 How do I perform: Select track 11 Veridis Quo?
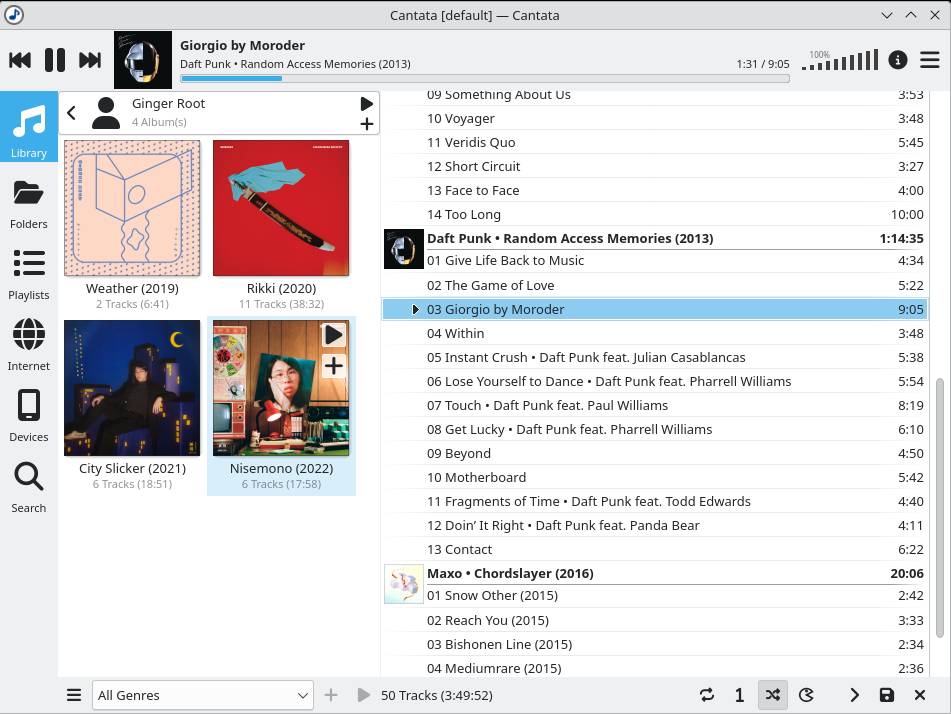click(654, 143)
